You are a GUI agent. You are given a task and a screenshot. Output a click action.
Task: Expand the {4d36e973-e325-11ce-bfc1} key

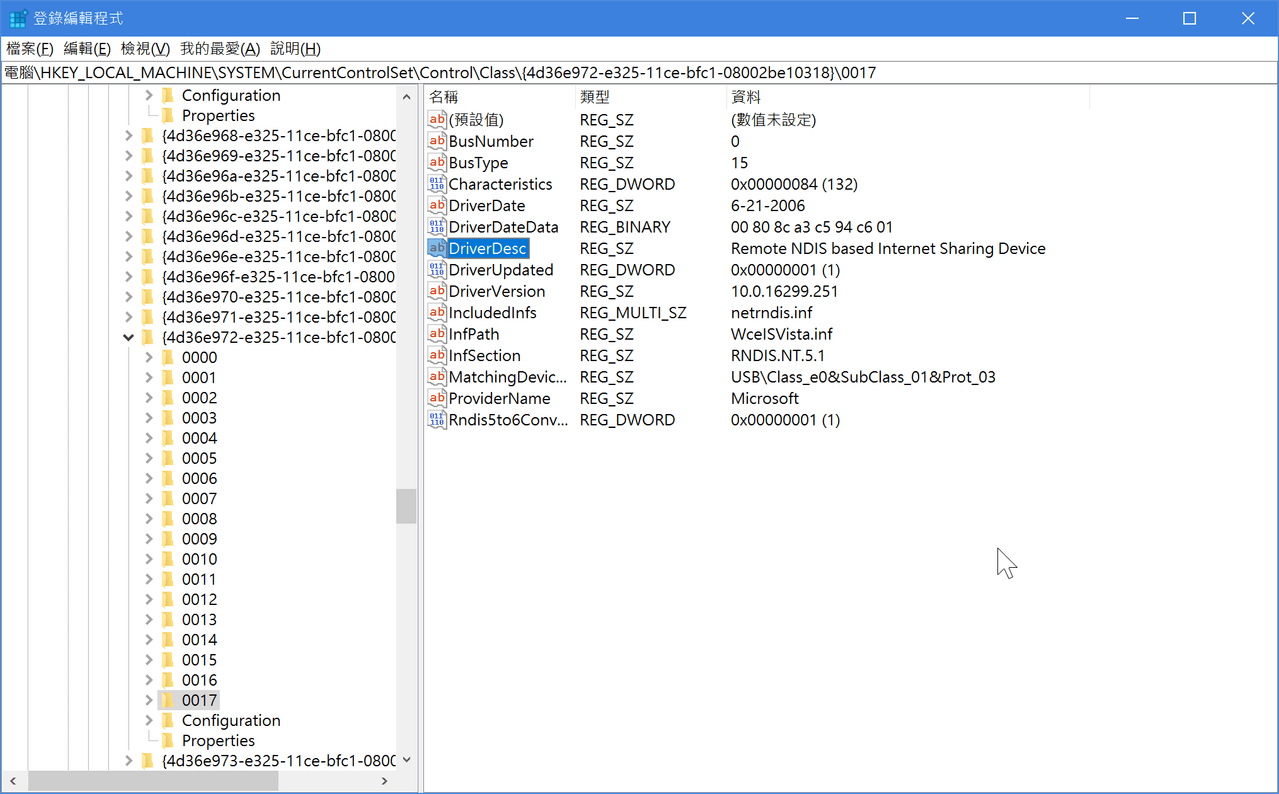point(128,759)
